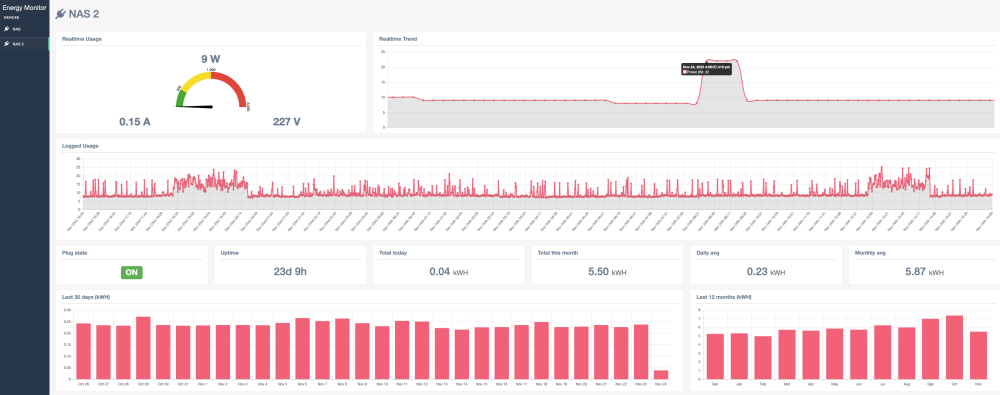
Task: Click the Feb bar in Last 12 months chart
Action: point(763,357)
